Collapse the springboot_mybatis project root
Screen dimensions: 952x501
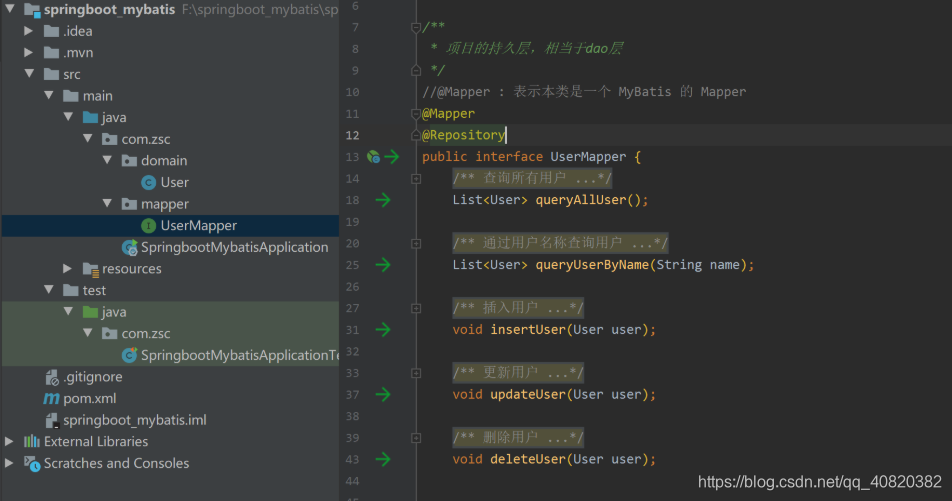tap(10, 9)
